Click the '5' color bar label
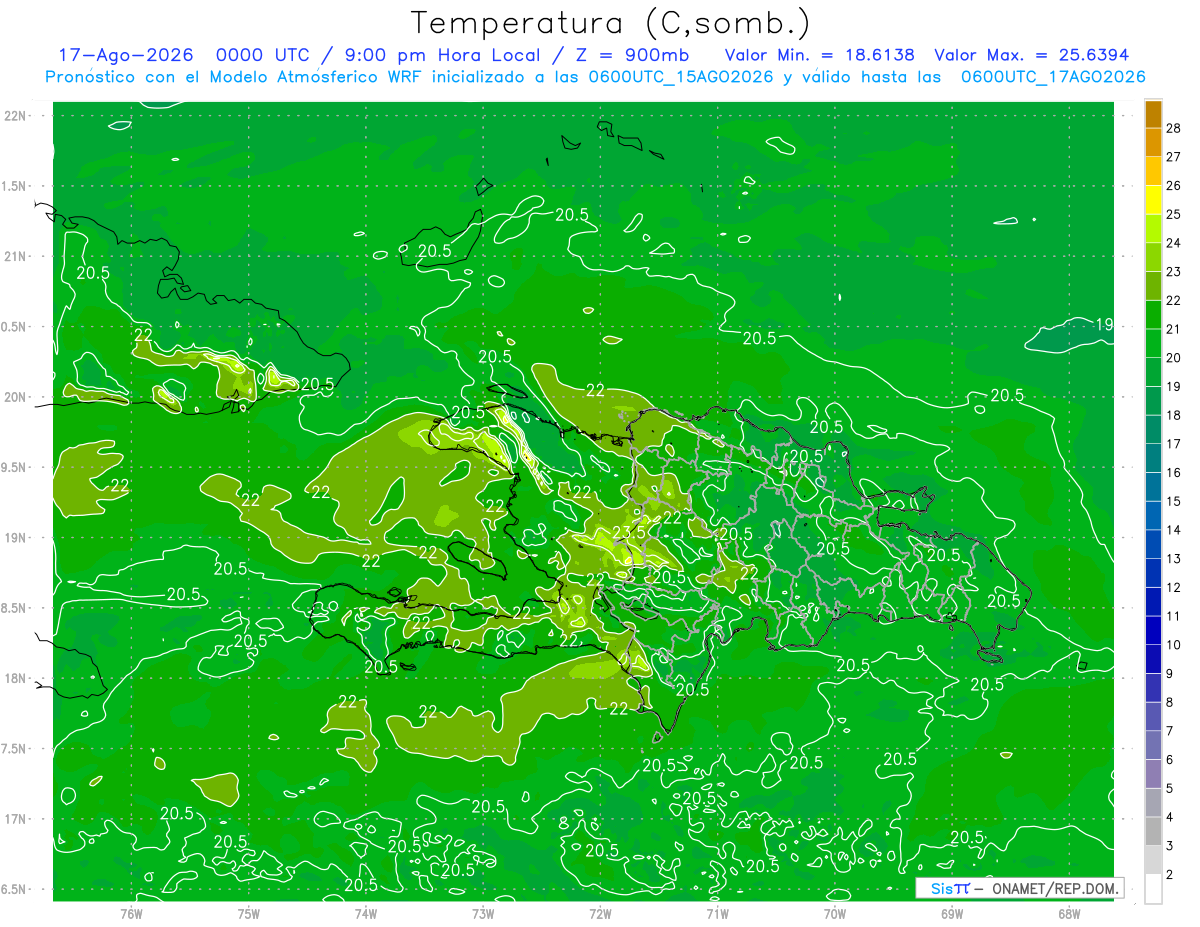 [x=1171, y=789]
